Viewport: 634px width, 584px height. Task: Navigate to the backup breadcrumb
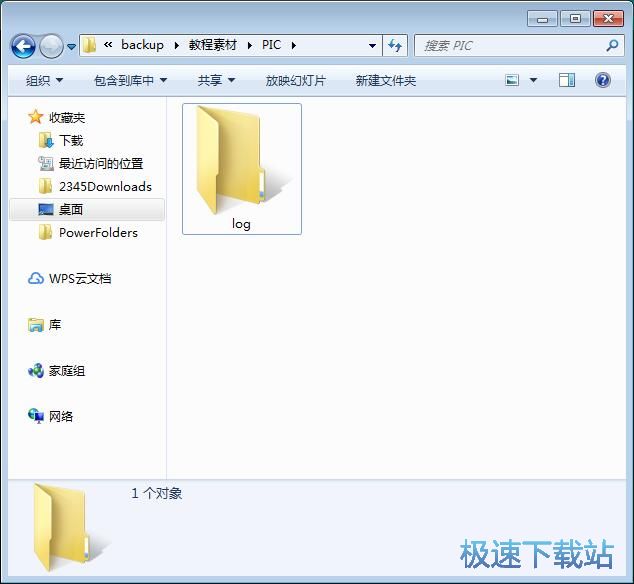click(142, 45)
